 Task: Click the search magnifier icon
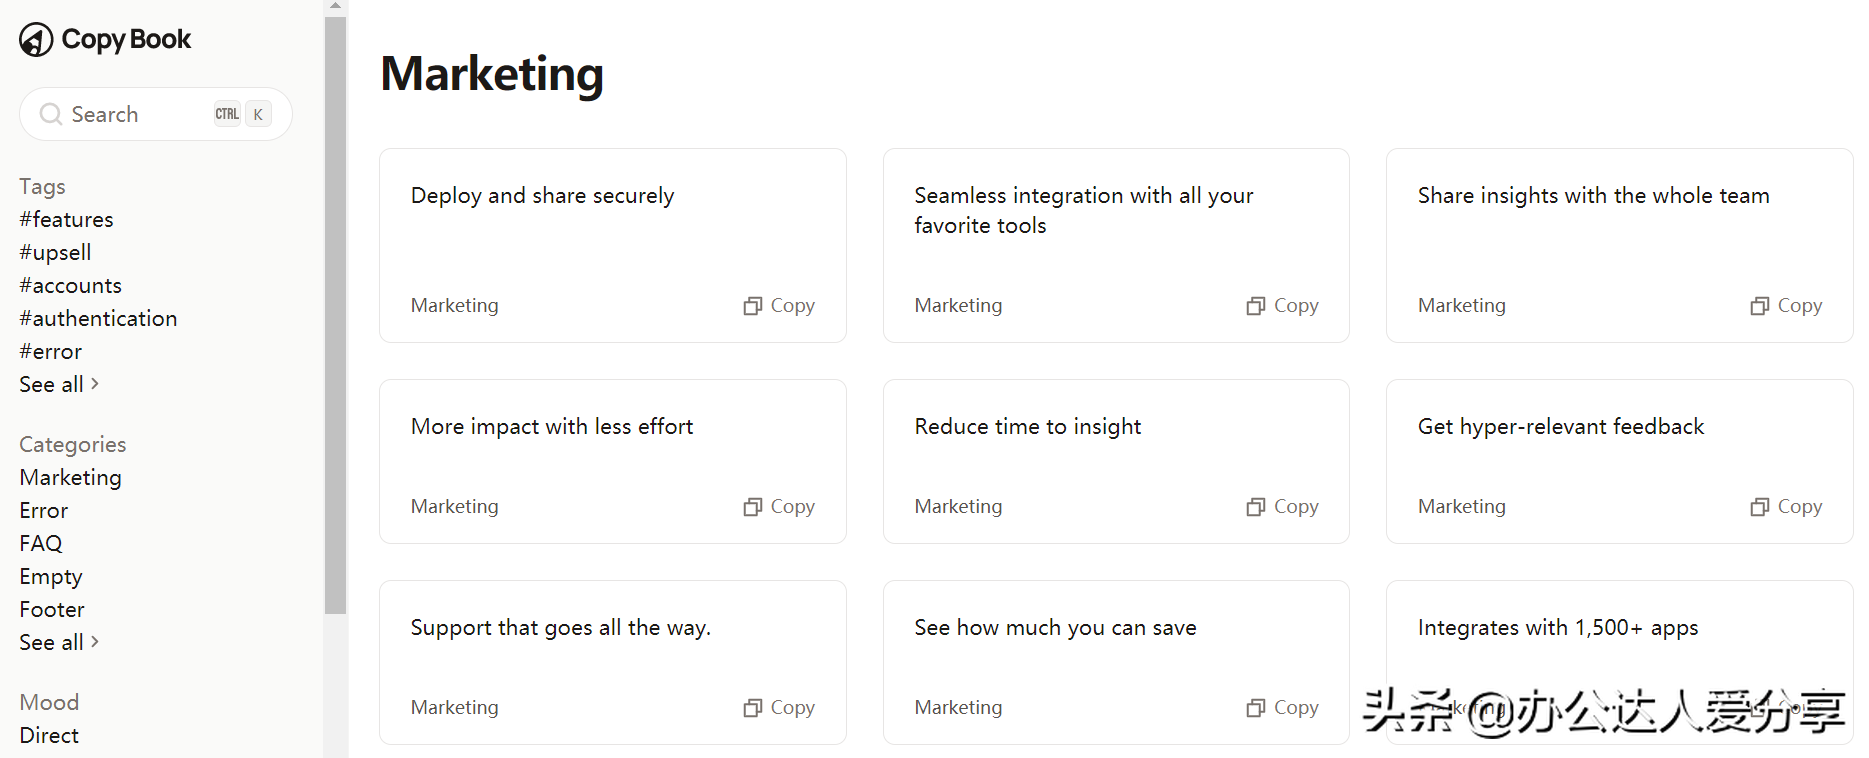coord(50,114)
